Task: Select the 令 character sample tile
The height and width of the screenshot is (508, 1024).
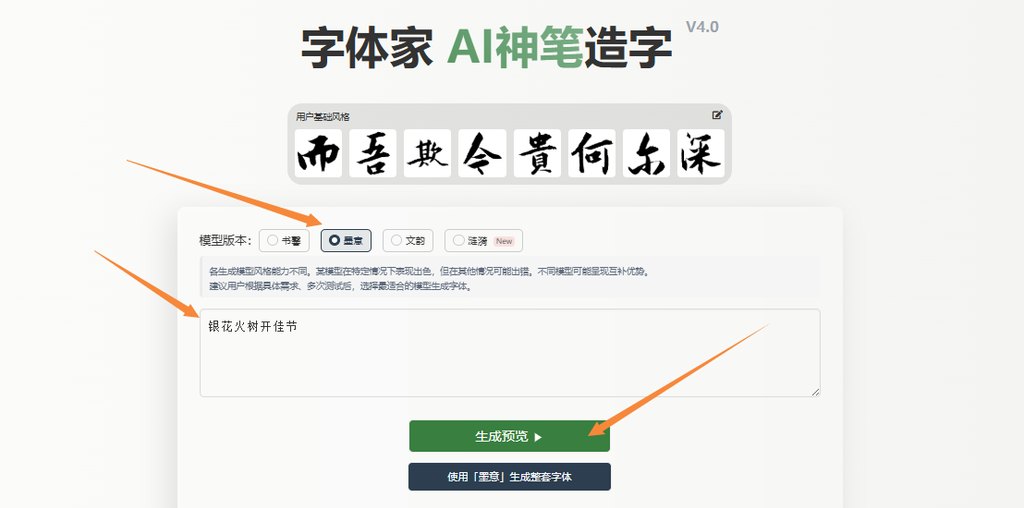Action: [x=483, y=153]
